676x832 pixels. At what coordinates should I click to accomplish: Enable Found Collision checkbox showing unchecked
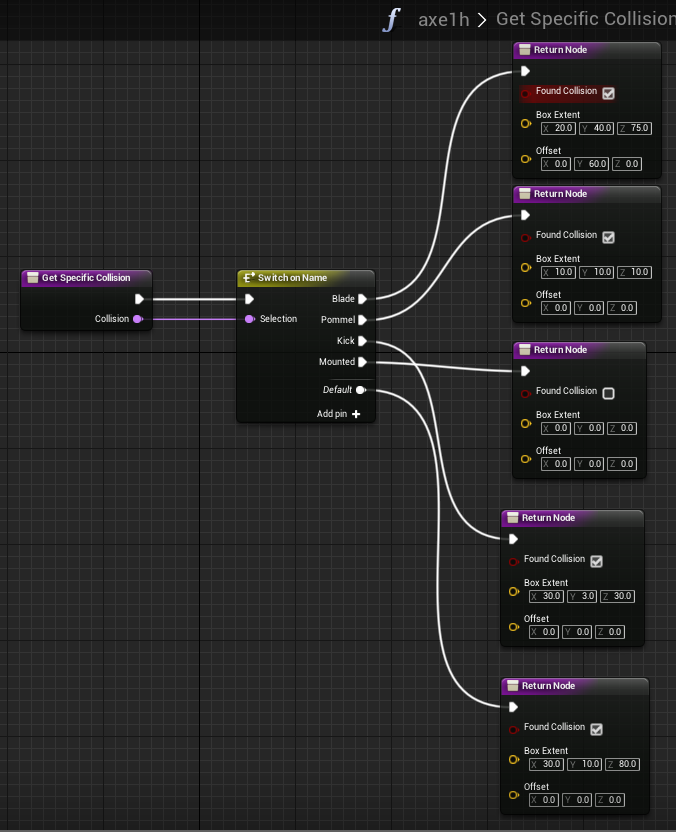608,393
